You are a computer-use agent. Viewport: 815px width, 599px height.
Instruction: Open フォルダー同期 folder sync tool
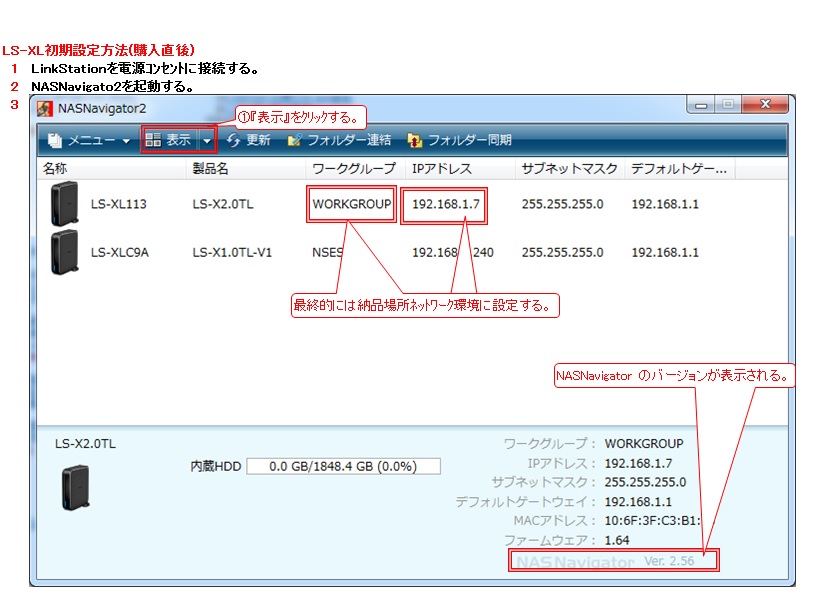(459, 140)
